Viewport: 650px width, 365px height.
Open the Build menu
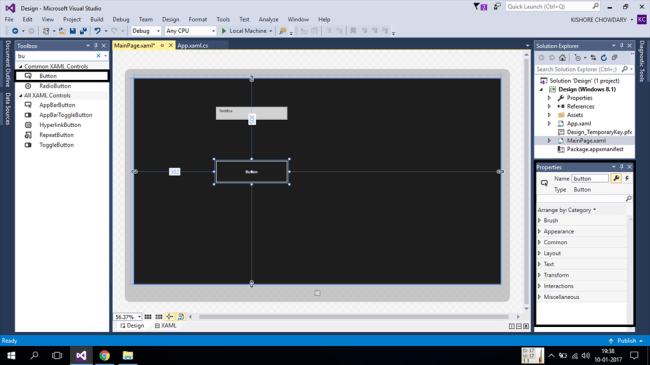click(x=97, y=19)
